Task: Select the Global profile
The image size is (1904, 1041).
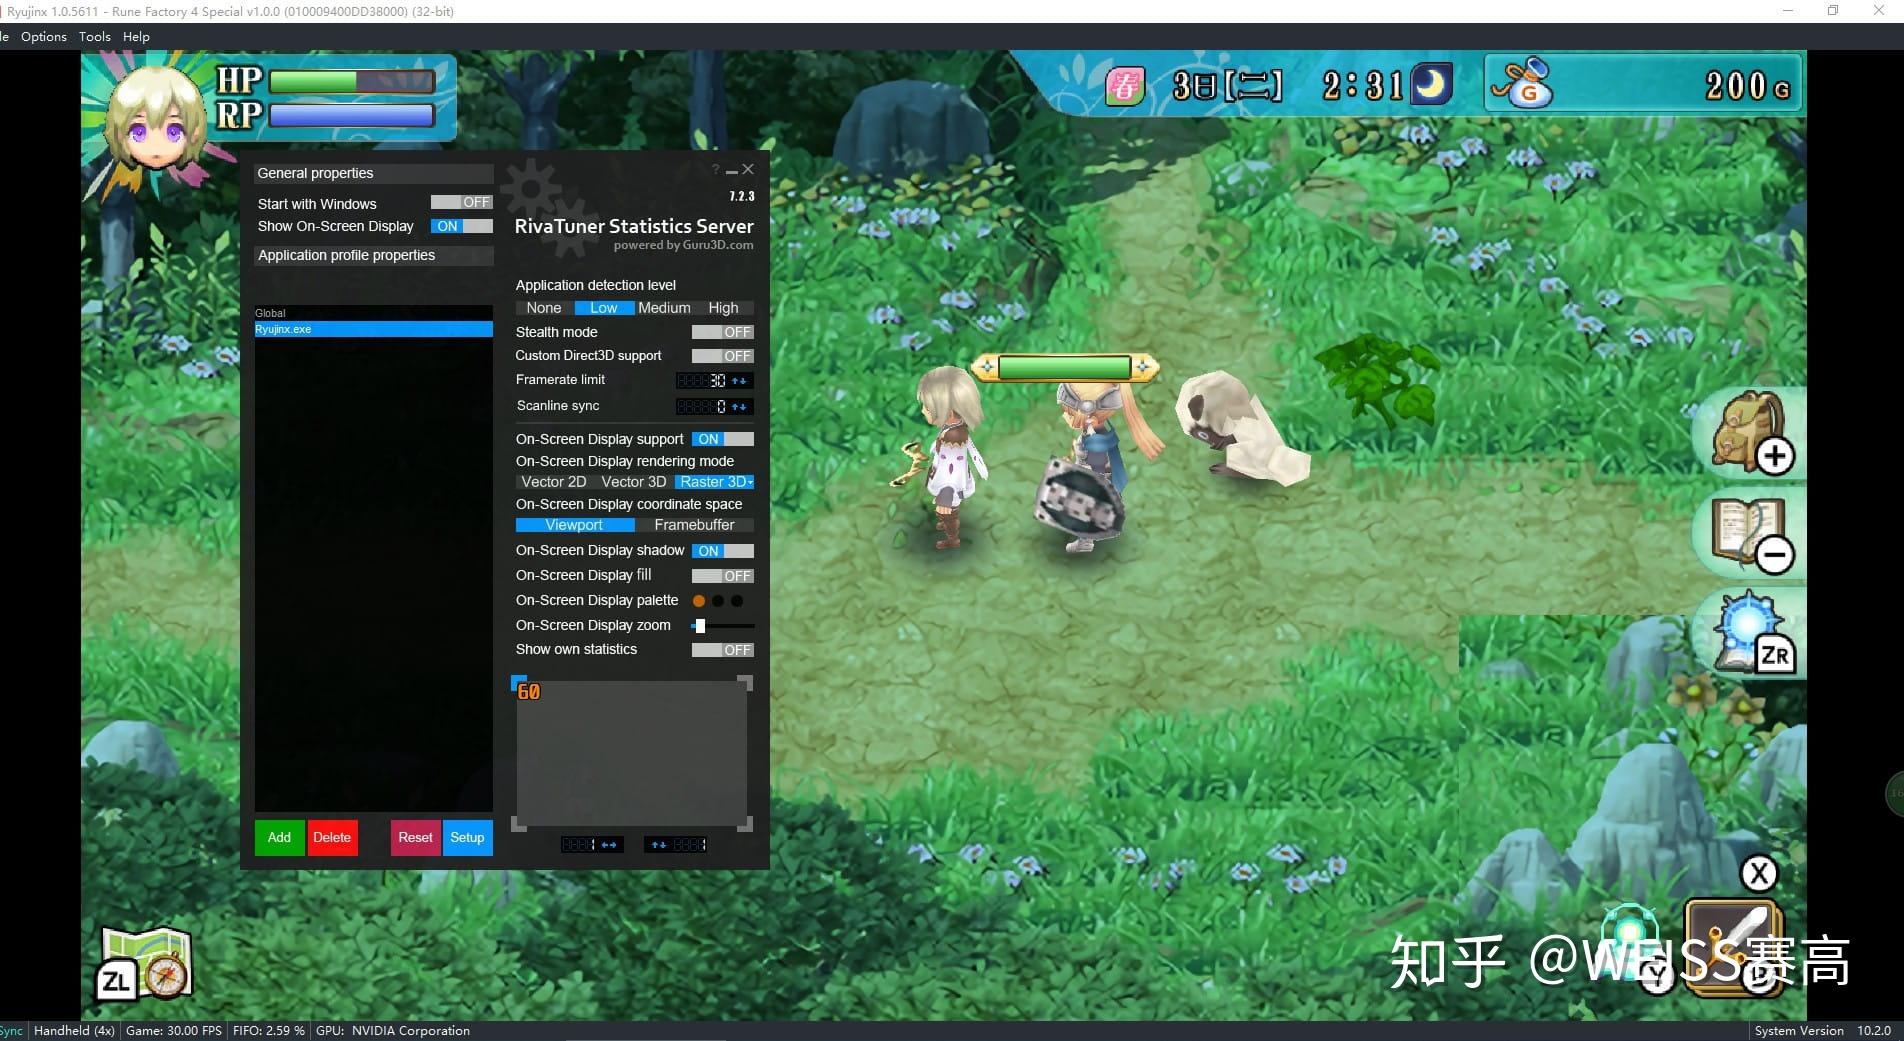Action: [x=373, y=313]
